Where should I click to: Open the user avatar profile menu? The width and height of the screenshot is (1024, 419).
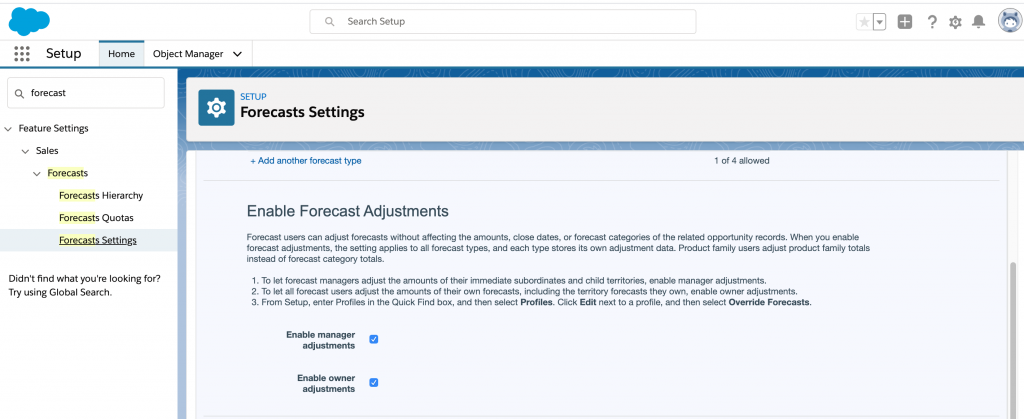[x=1008, y=22]
